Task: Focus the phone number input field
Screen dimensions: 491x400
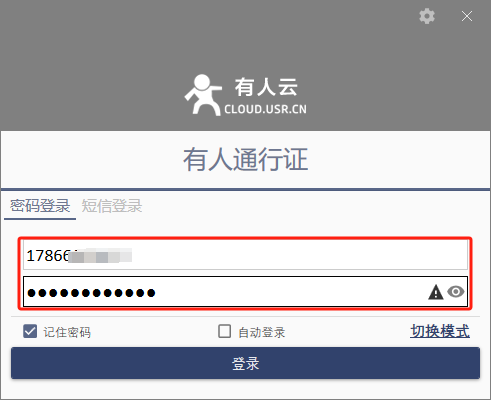Action: (245, 255)
